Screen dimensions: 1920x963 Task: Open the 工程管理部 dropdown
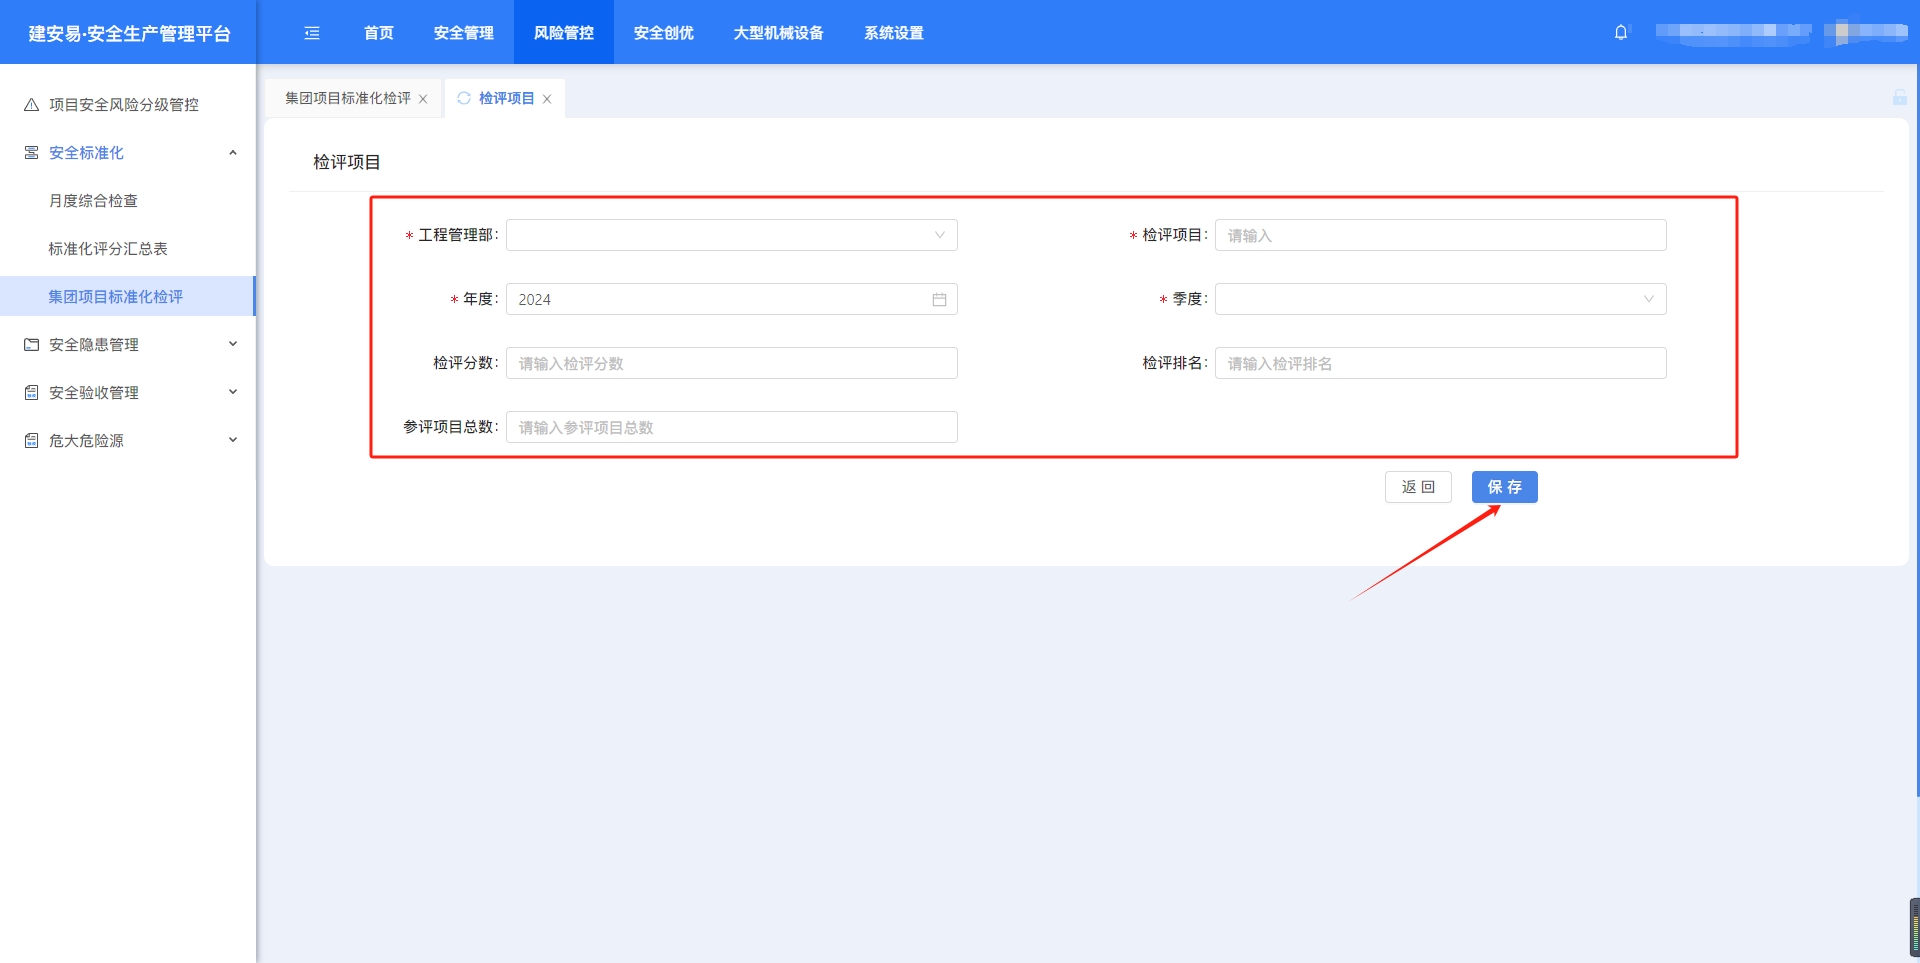[731, 235]
